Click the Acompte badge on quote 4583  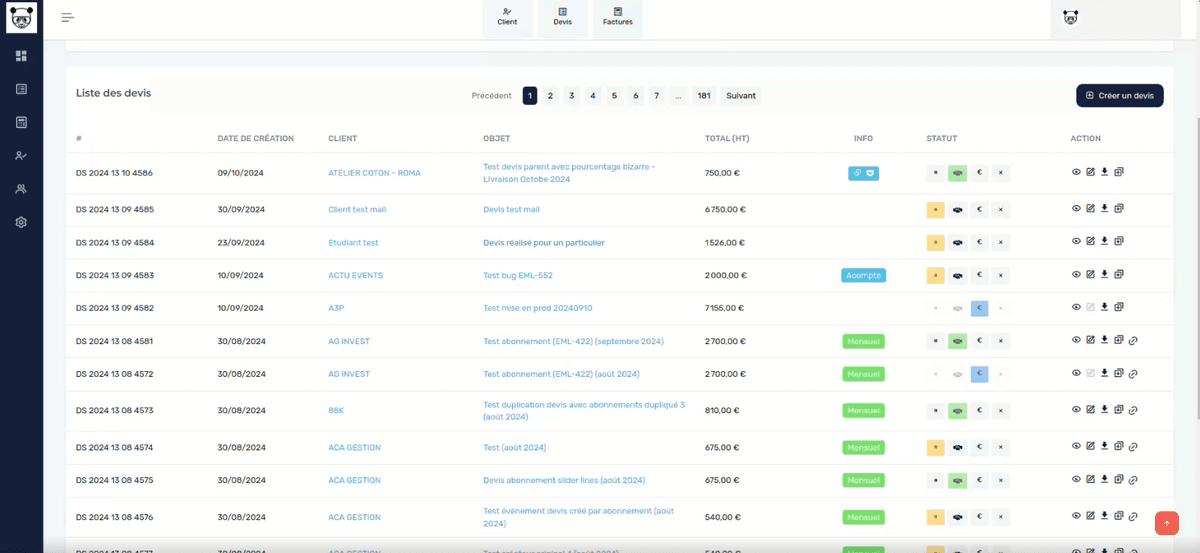[864, 275]
